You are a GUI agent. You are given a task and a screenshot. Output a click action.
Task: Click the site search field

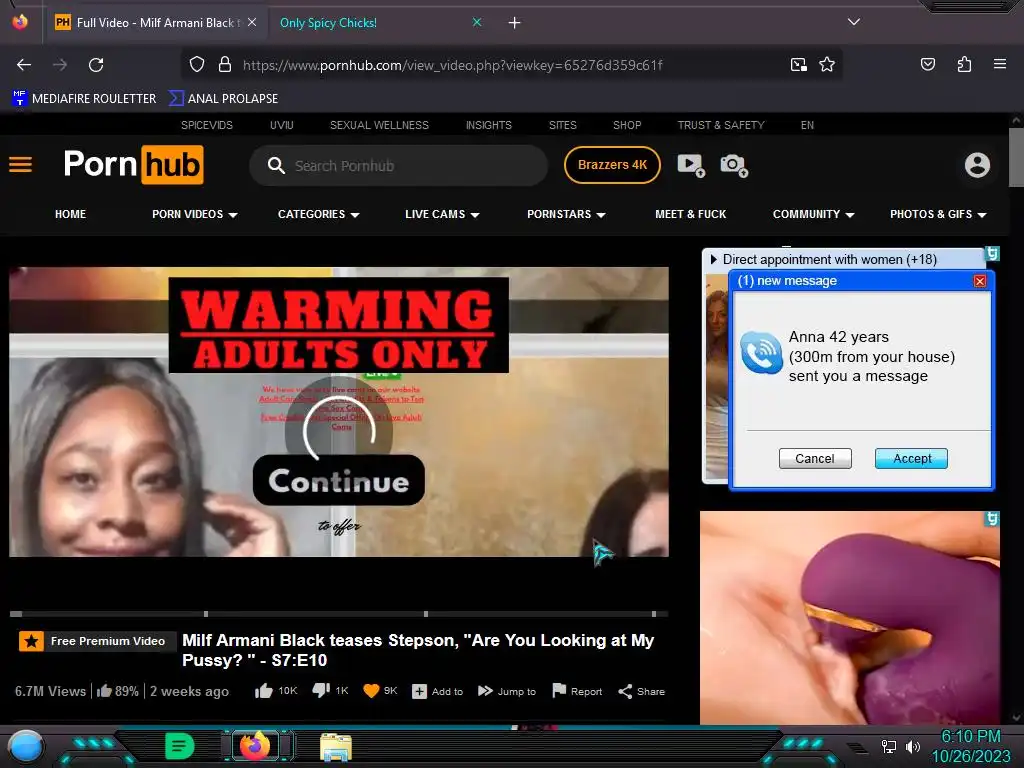click(x=398, y=166)
